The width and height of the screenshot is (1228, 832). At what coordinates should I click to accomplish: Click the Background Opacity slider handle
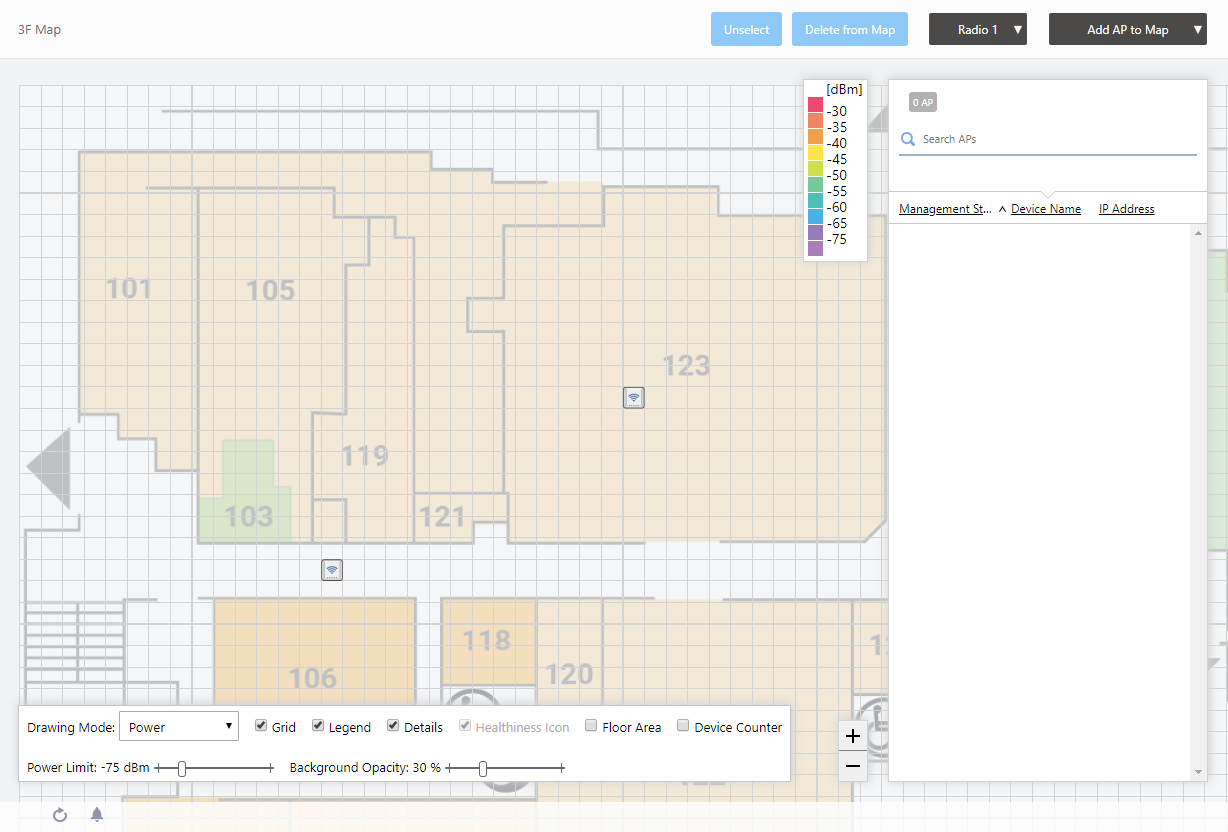483,768
